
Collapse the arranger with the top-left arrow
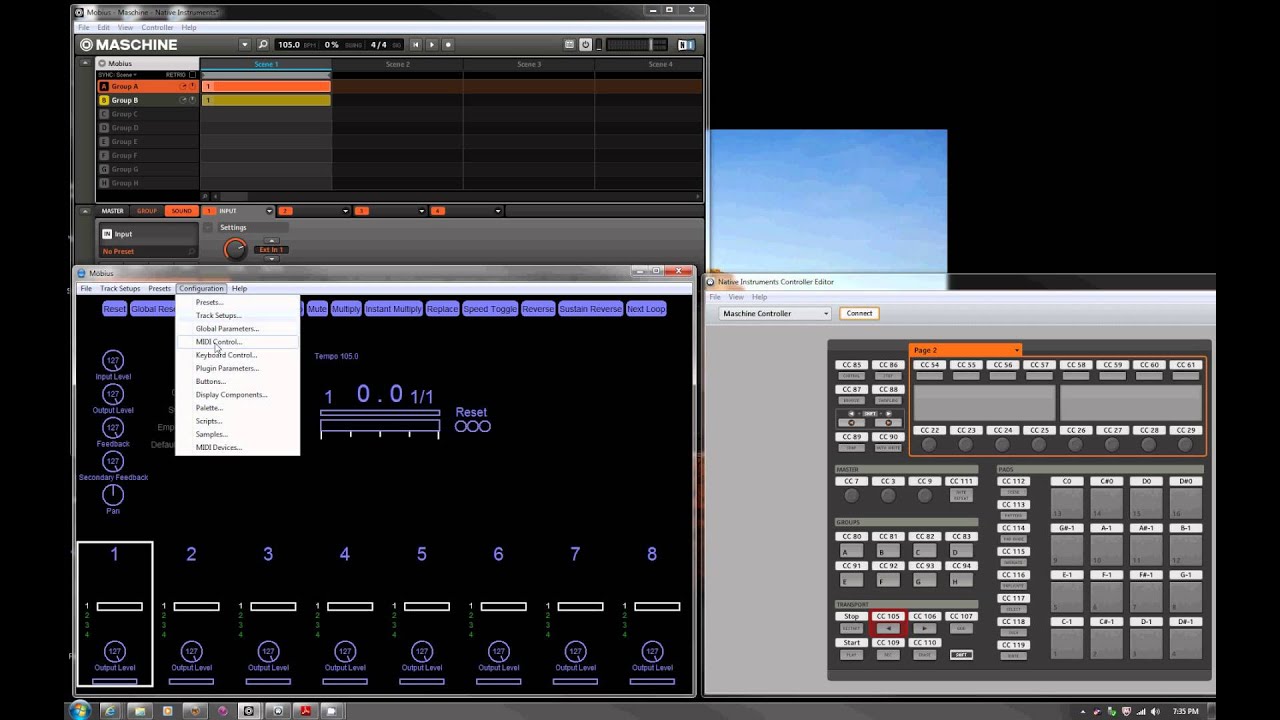85,63
